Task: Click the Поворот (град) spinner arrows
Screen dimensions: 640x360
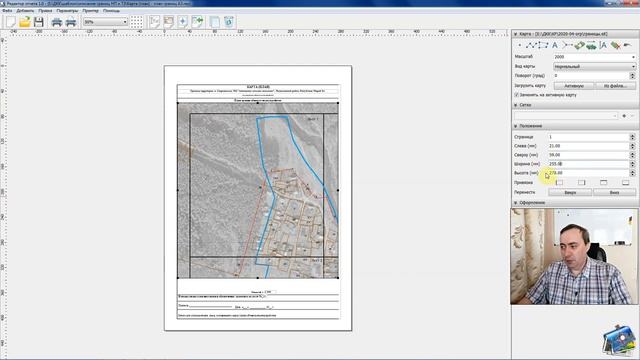Action: 632,76
